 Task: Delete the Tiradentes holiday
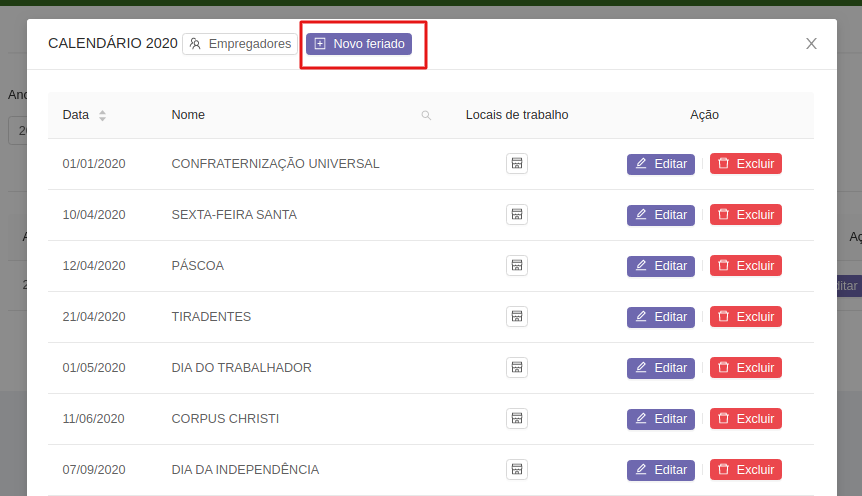[745, 317]
